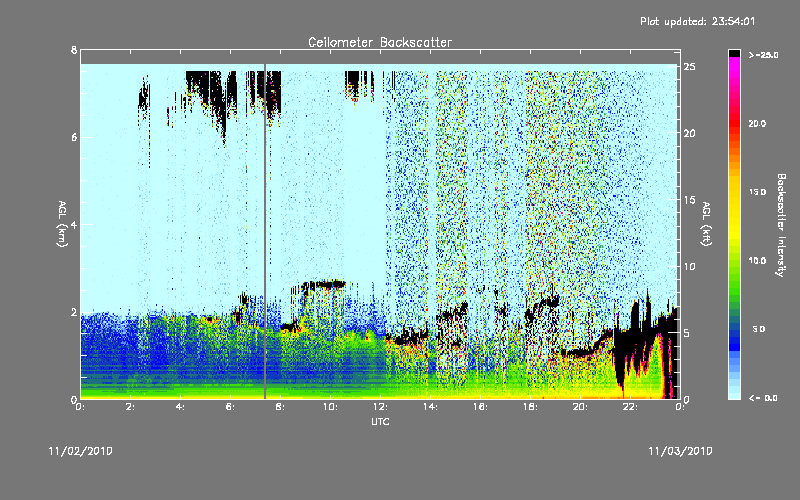Click the '4' tick on km axis
The width and height of the screenshot is (800, 500).
[x=74, y=224]
